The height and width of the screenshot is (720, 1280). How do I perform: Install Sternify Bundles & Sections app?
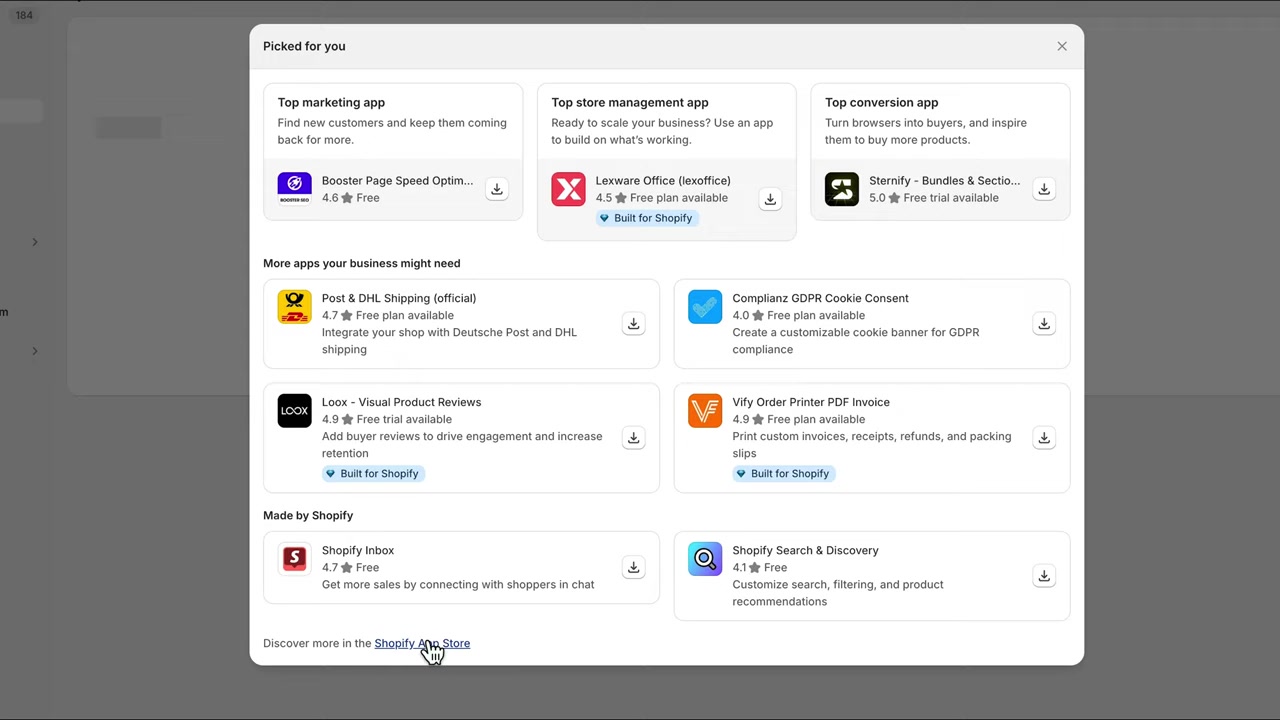click(1044, 189)
